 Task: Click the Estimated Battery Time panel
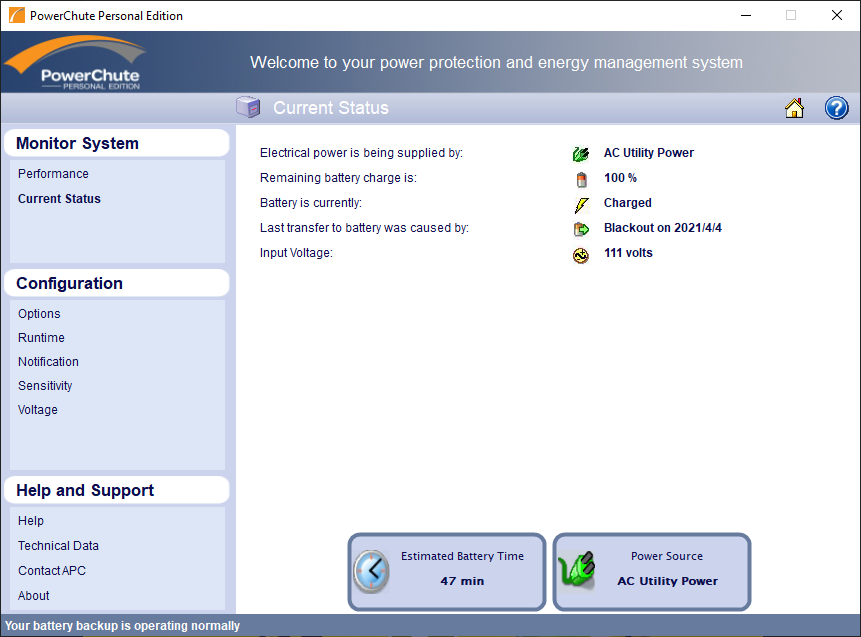[447, 572]
